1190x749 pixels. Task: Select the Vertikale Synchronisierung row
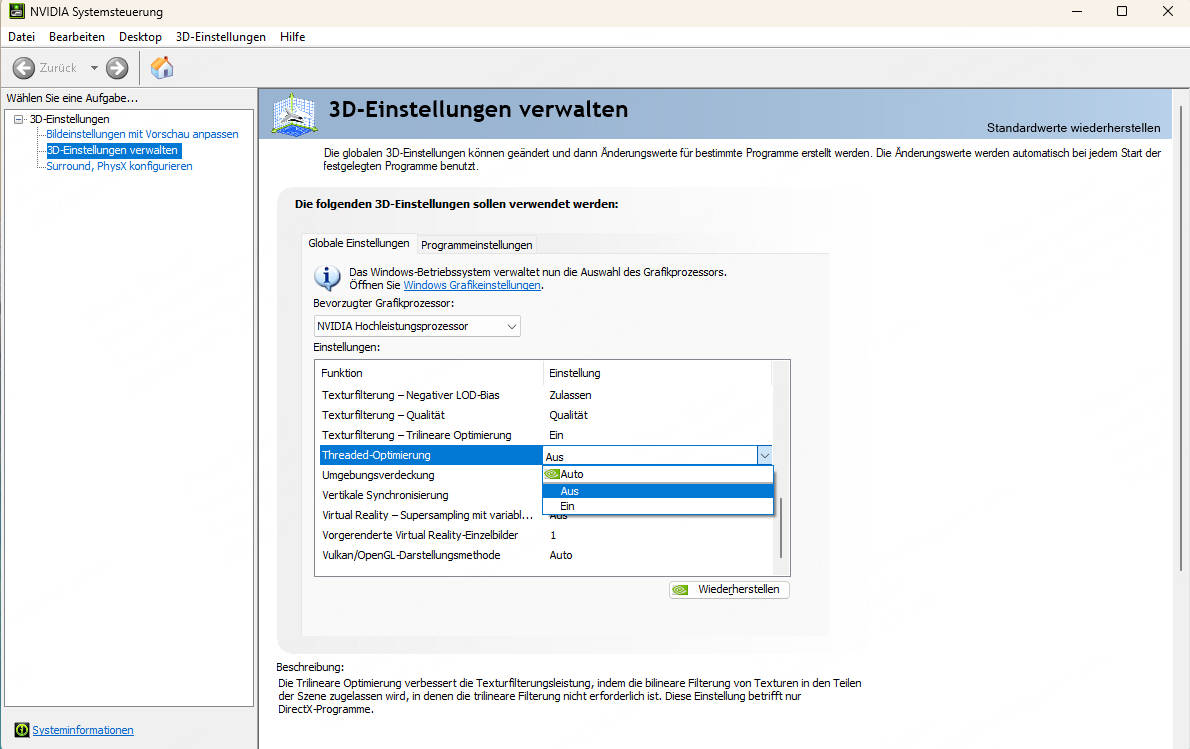coord(429,495)
